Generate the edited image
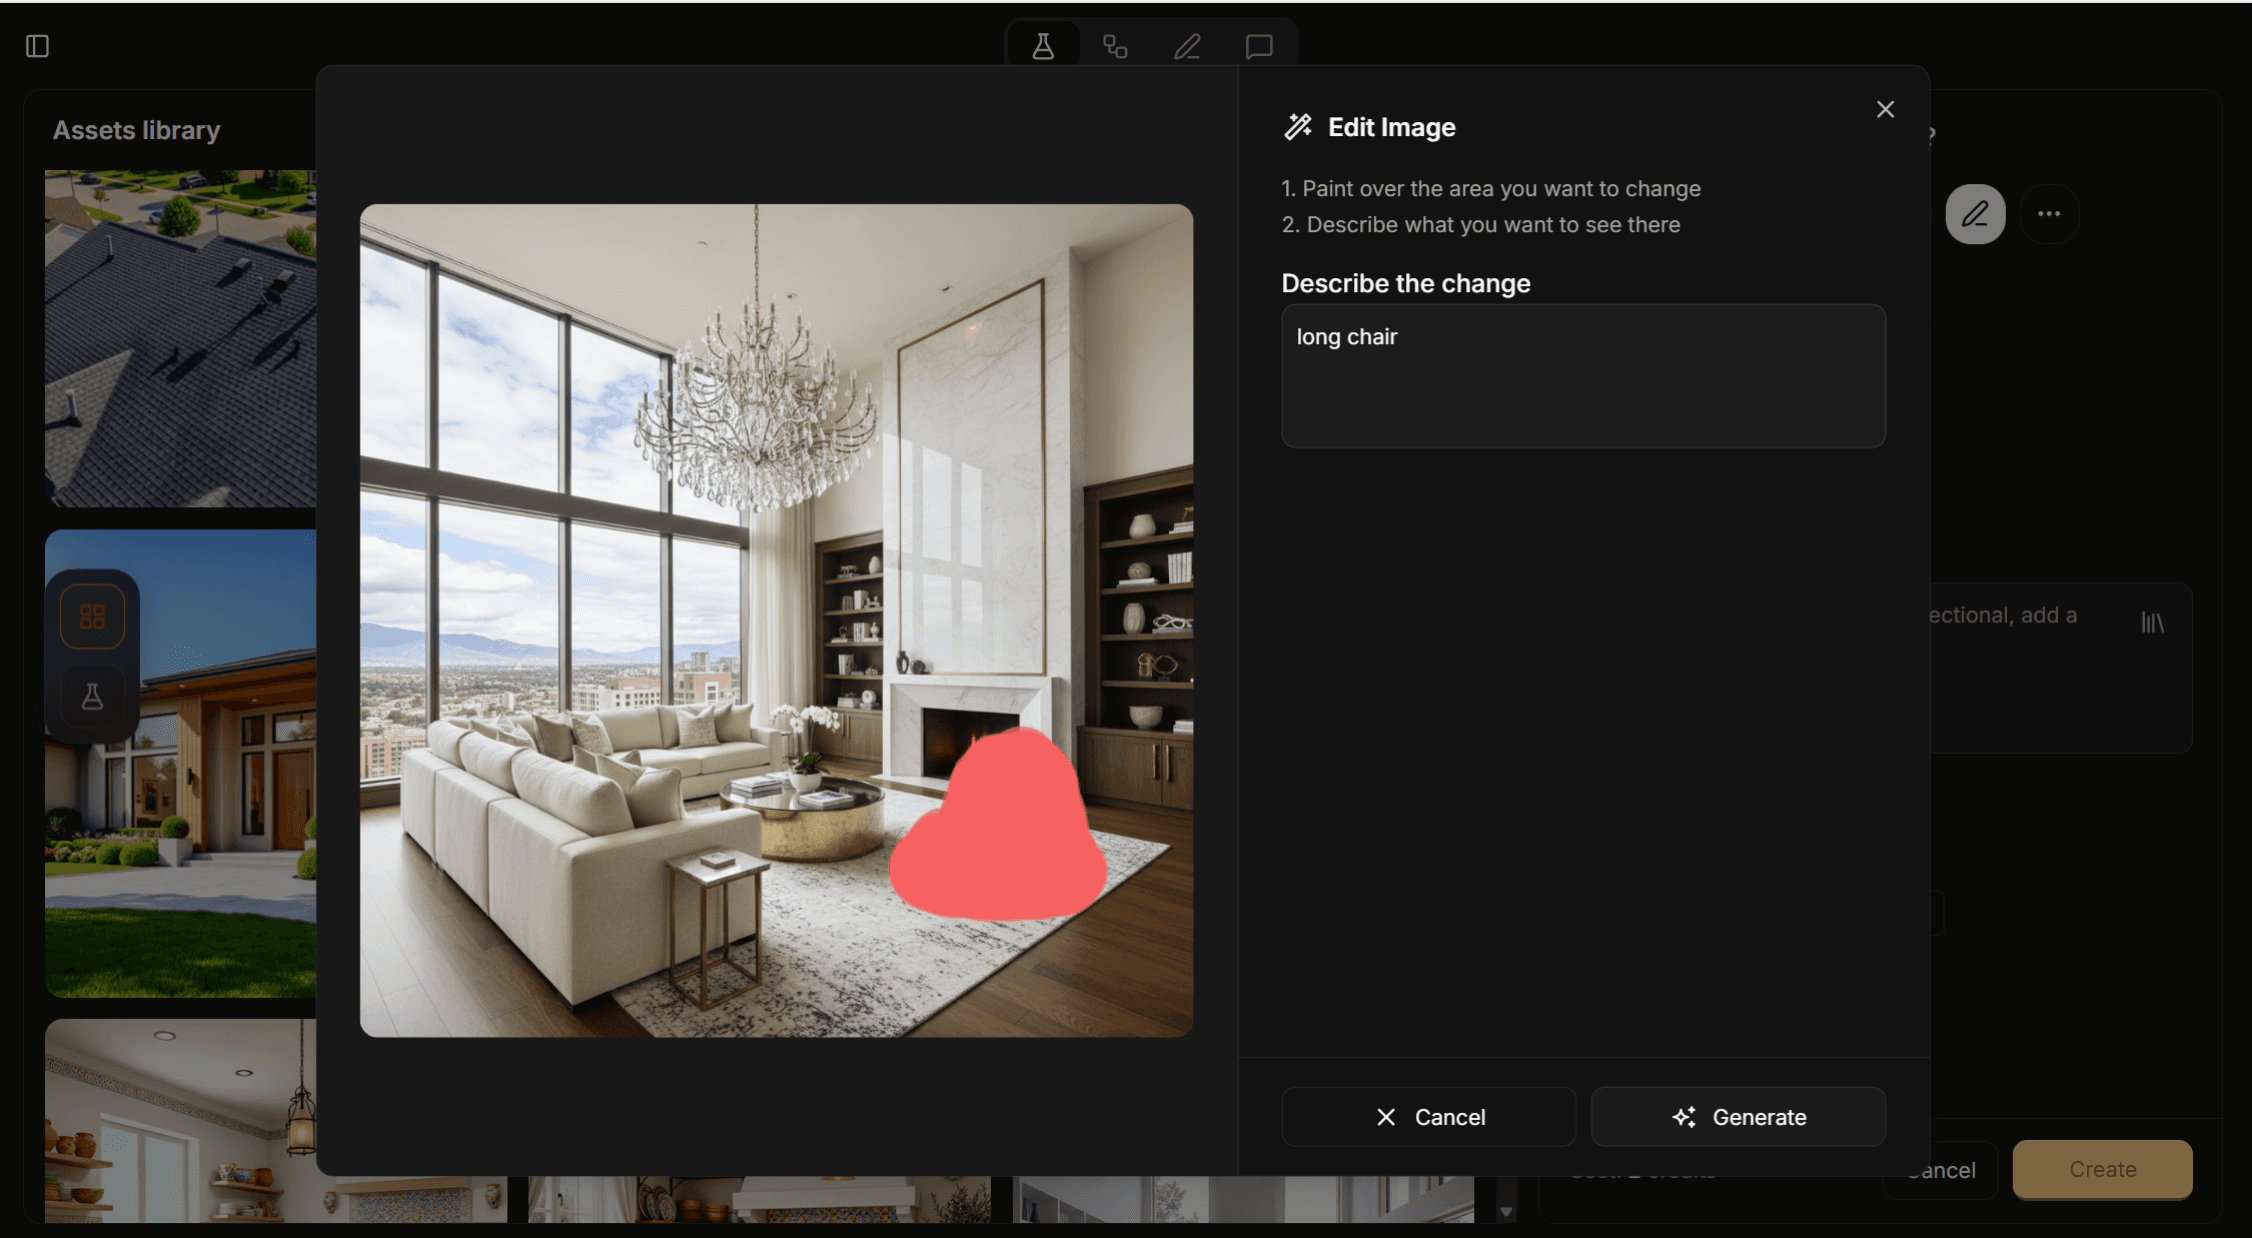Viewport: 2252px width, 1238px height. coord(1738,1117)
